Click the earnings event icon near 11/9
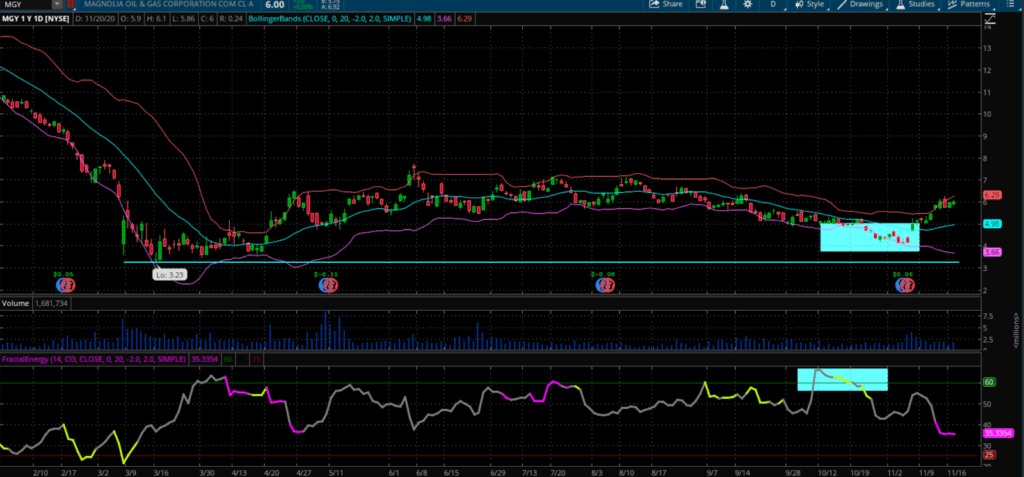This screenshot has width=1024, height=477. click(x=905, y=285)
